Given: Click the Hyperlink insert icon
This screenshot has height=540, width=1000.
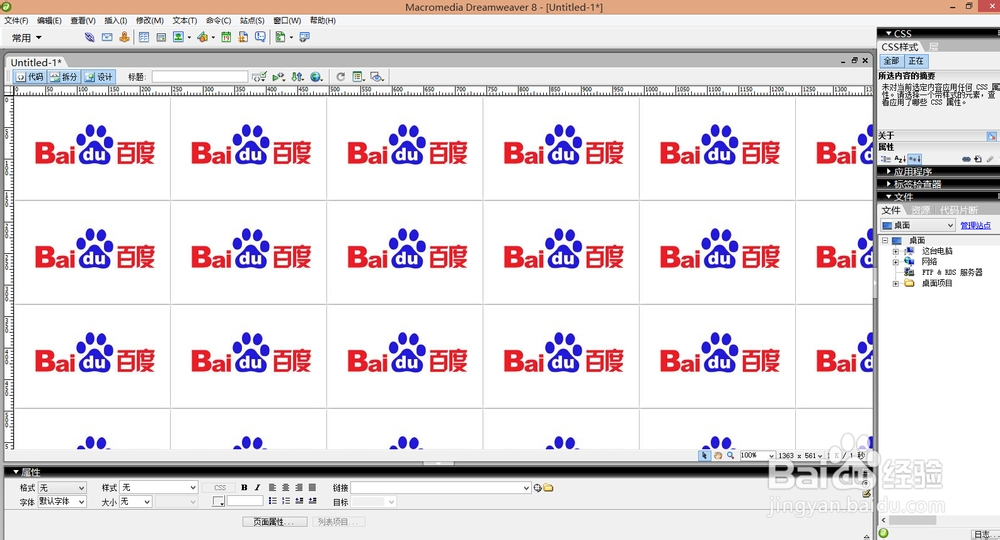Looking at the screenshot, I should 89,38.
